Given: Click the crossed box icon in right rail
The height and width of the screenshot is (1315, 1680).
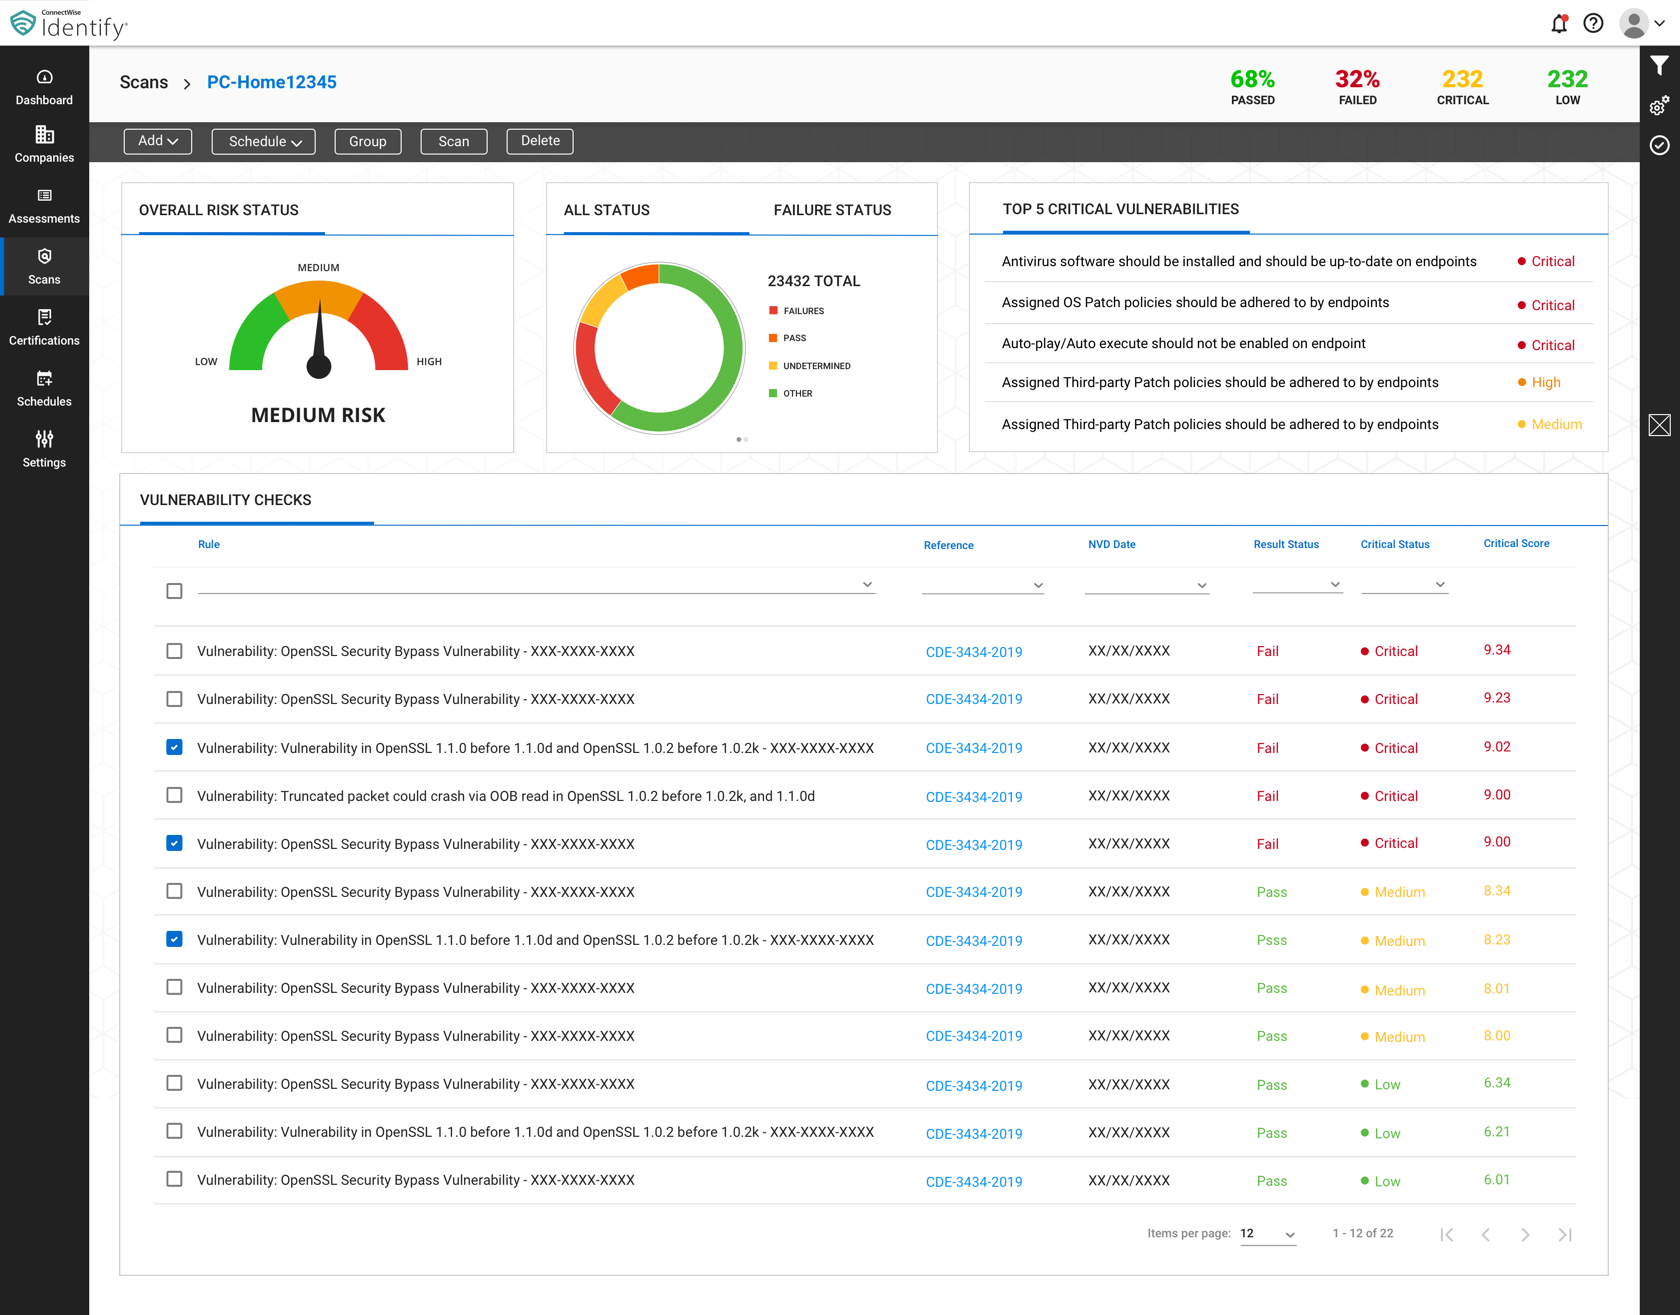Looking at the screenshot, I should 1660,425.
